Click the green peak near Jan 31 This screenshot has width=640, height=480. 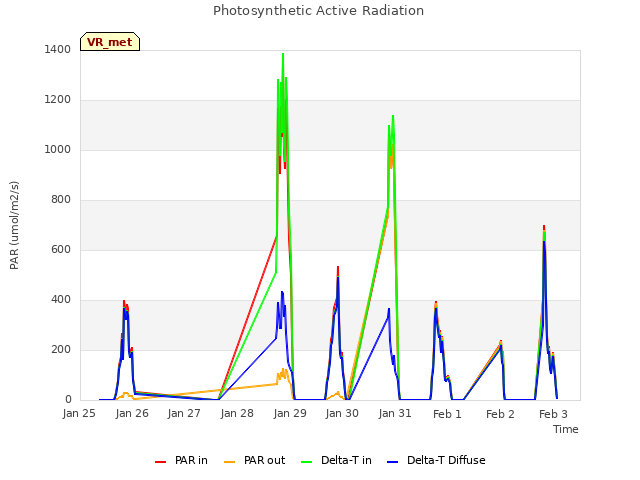pos(393,116)
